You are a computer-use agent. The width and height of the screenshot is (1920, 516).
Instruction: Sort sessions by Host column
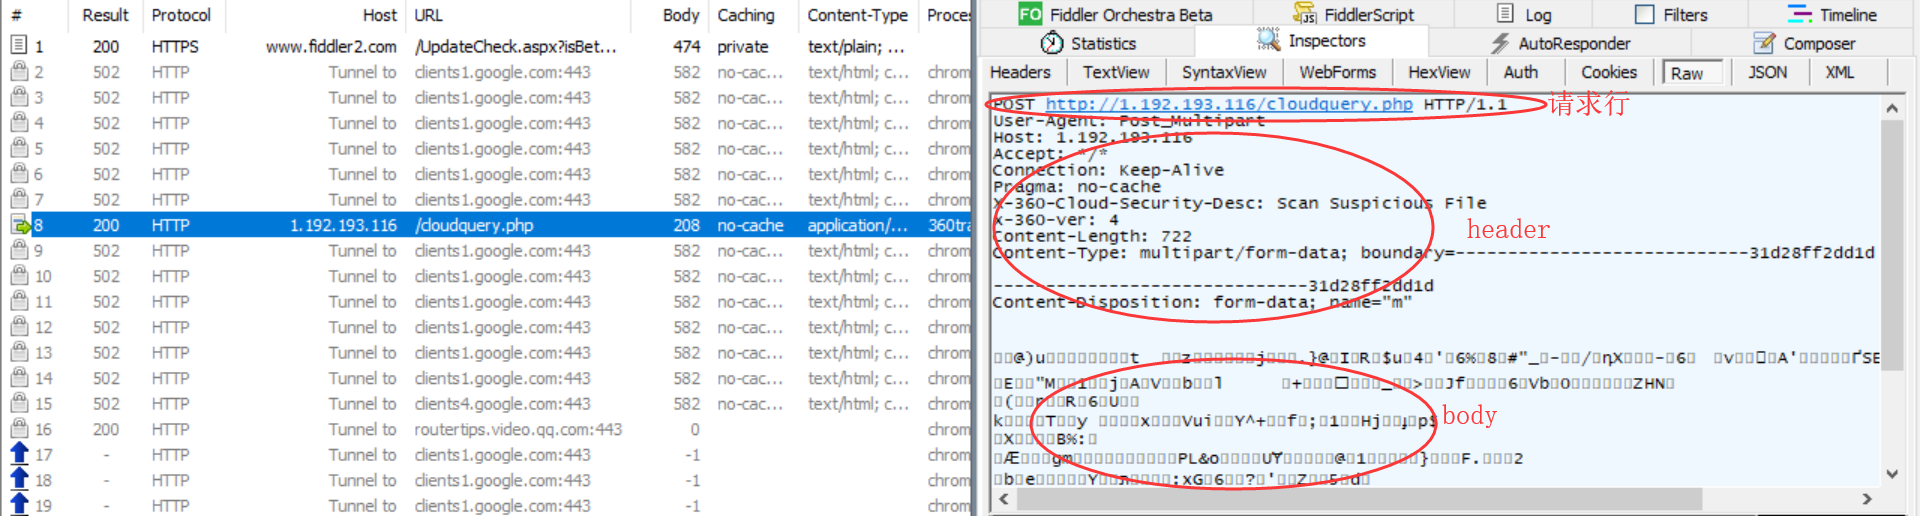point(380,15)
